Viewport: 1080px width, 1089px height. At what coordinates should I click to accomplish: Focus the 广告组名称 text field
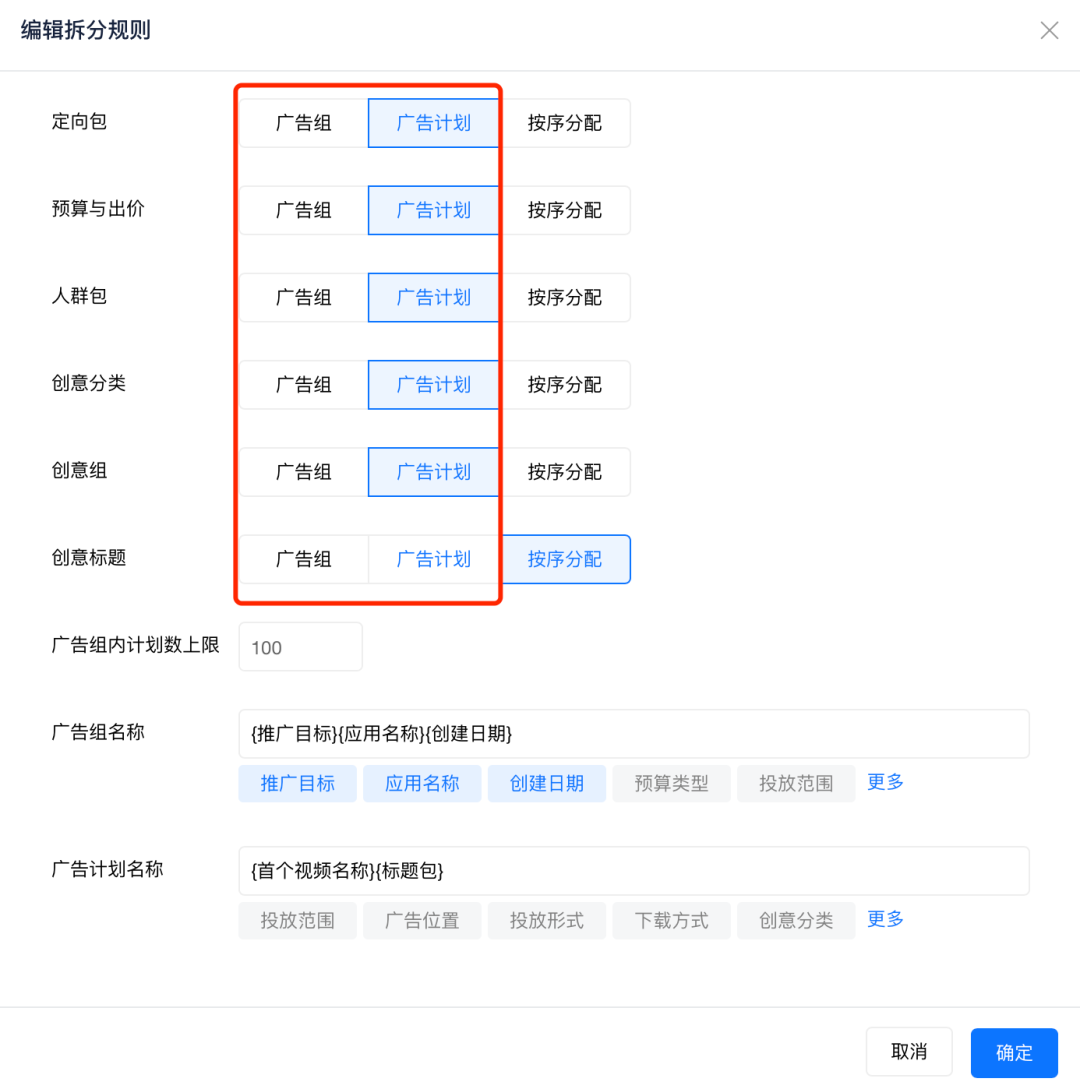(633, 733)
